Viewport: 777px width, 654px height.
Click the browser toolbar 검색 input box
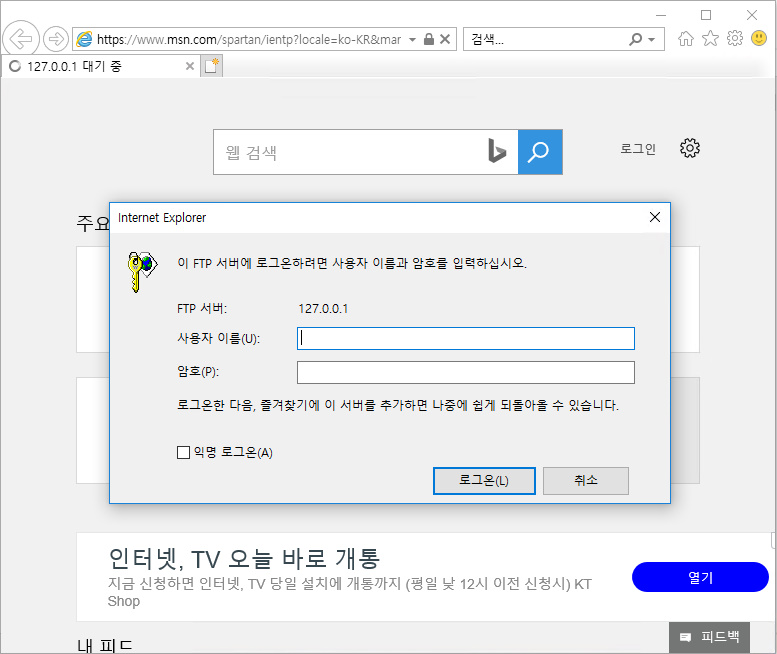point(545,39)
